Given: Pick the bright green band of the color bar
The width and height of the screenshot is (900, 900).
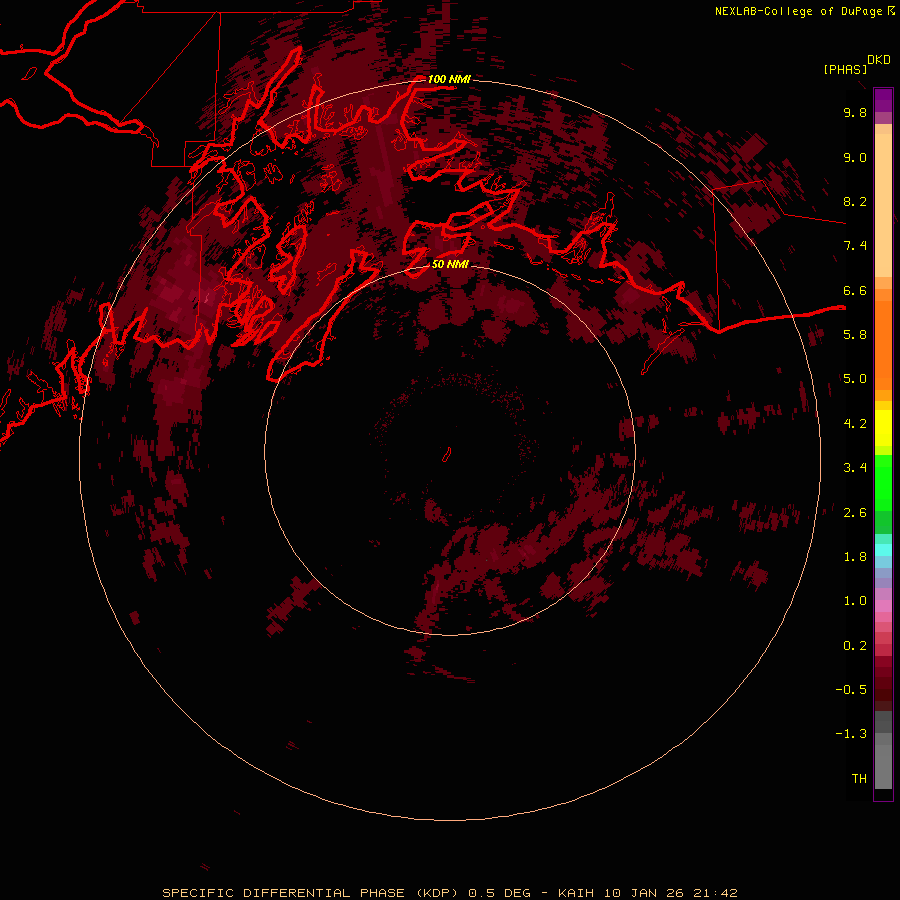Looking at the screenshot, I should click(883, 482).
